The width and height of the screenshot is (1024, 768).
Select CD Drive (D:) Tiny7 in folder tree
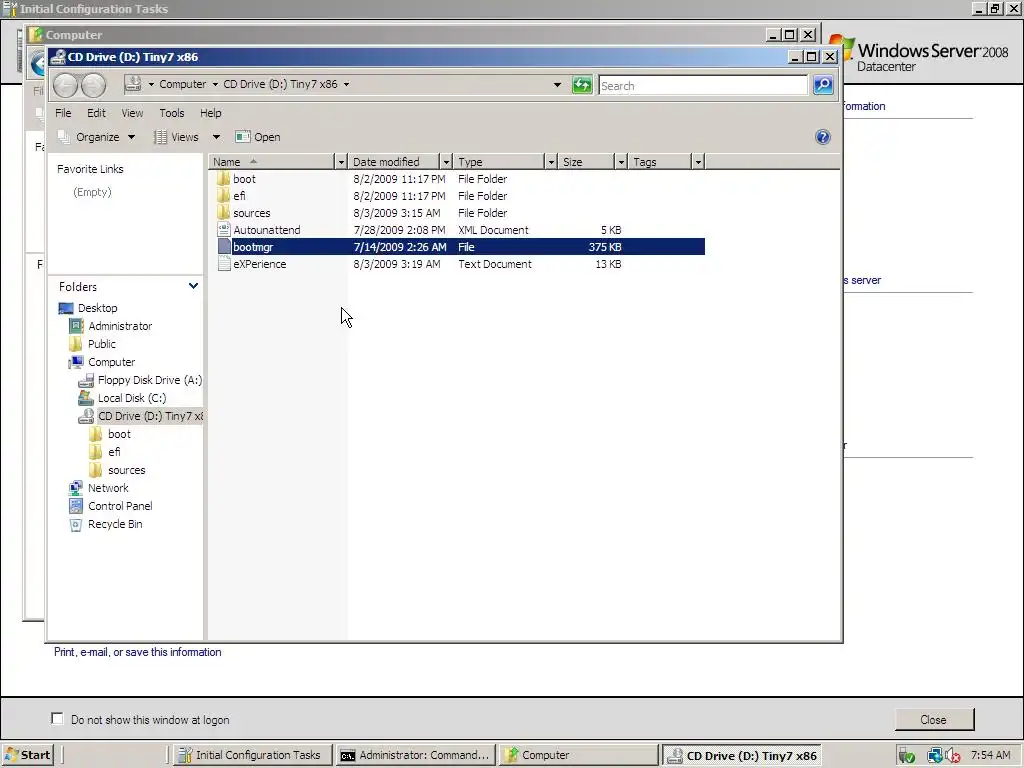point(150,416)
